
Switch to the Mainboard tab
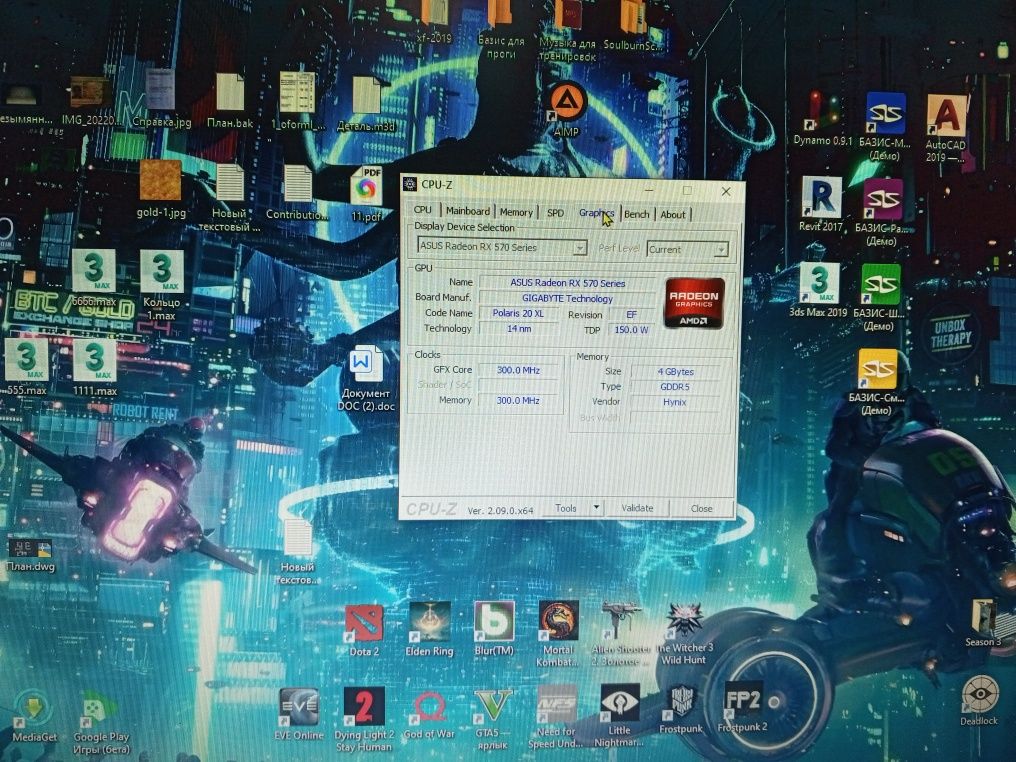click(x=467, y=211)
